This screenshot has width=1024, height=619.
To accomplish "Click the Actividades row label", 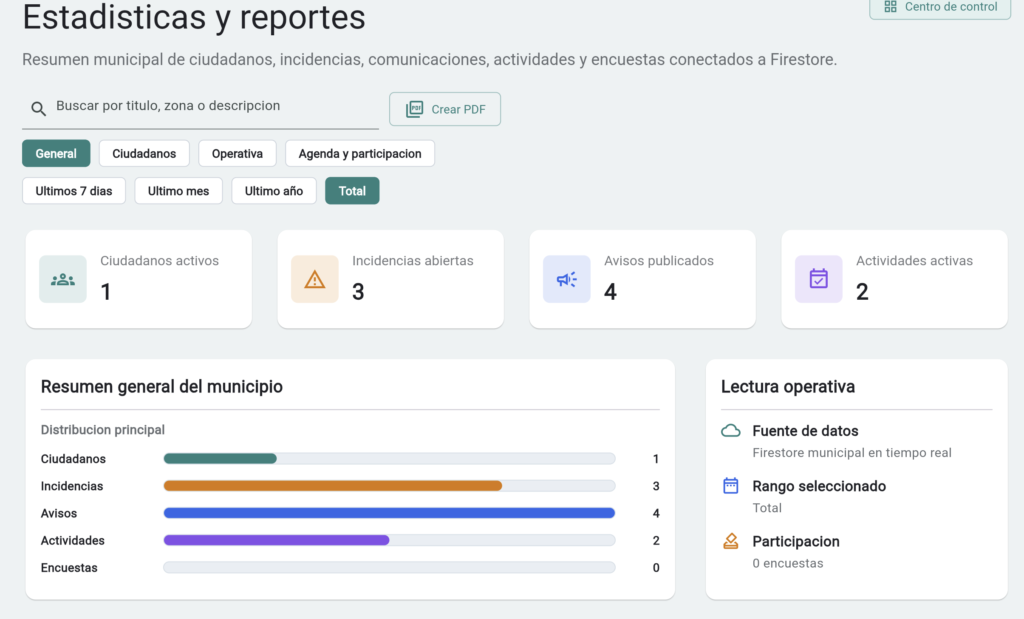I will pos(72,540).
